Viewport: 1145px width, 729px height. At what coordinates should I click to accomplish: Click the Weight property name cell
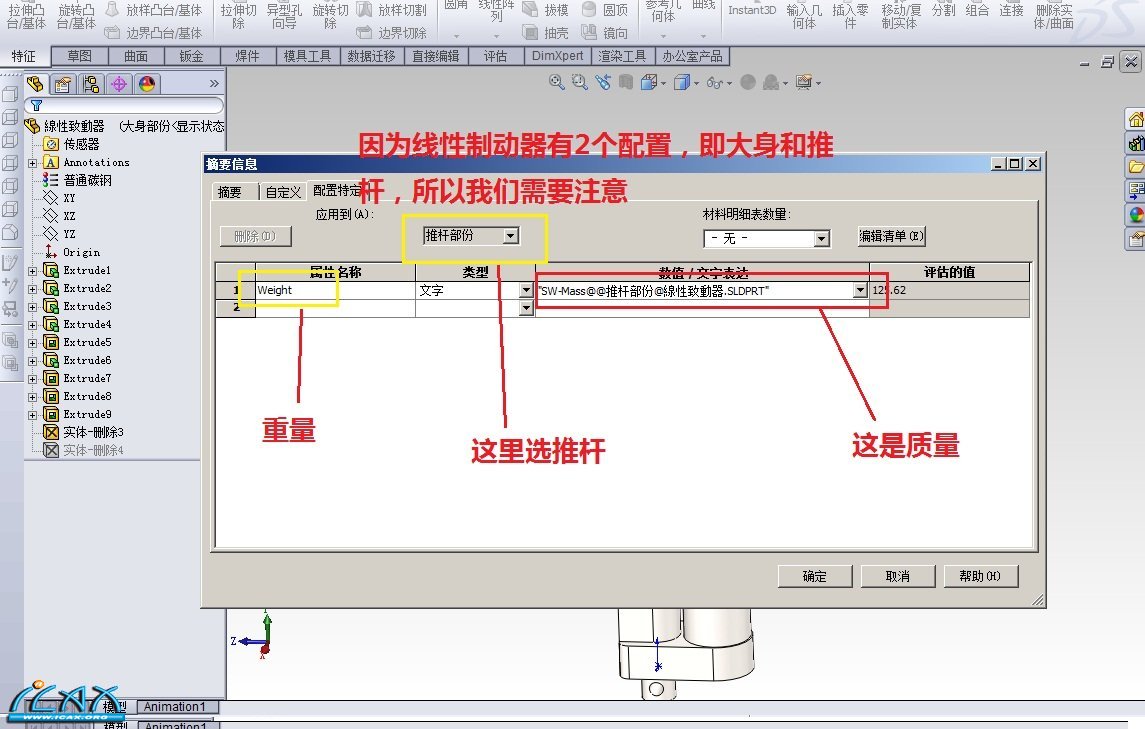[335, 291]
